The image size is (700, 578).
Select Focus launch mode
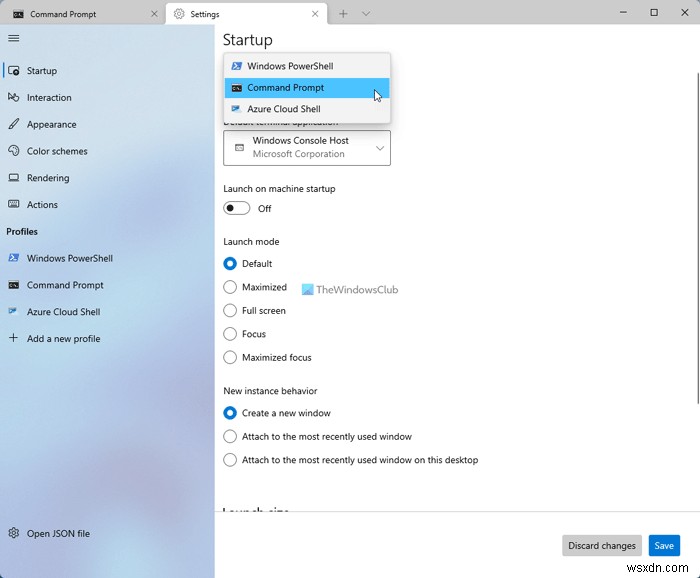click(230, 334)
